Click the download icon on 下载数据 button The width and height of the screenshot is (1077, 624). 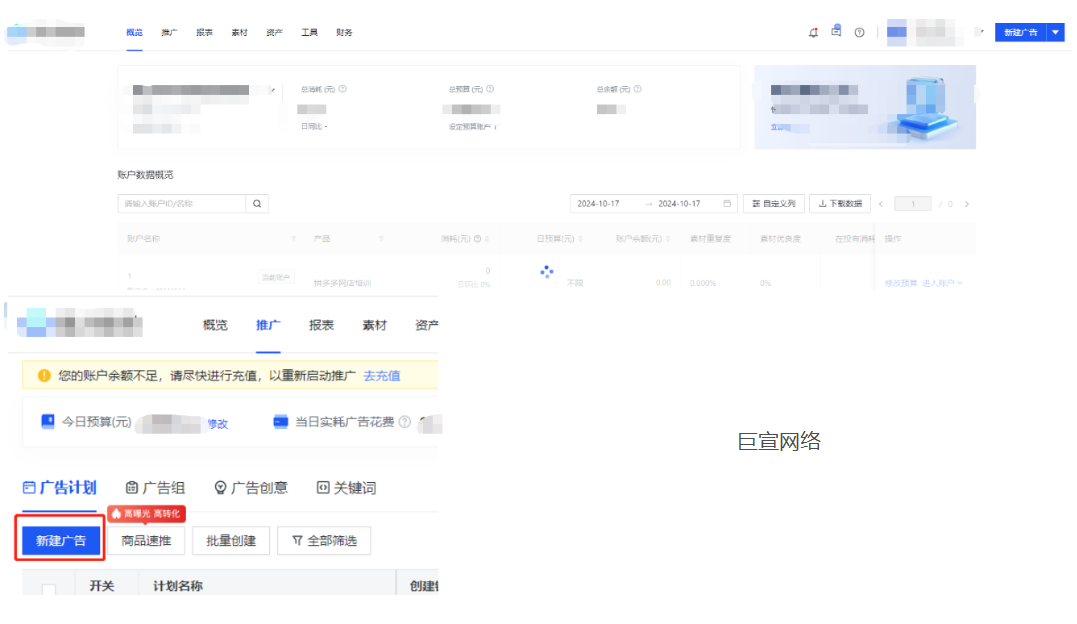pyautogui.click(x=823, y=203)
